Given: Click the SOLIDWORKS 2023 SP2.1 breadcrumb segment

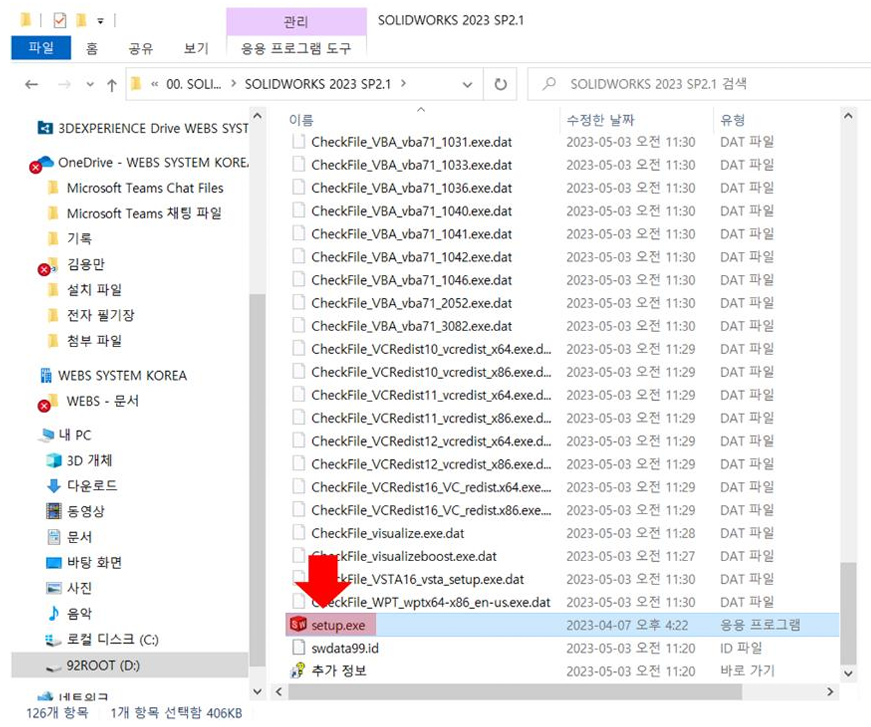Looking at the screenshot, I should click(318, 84).
